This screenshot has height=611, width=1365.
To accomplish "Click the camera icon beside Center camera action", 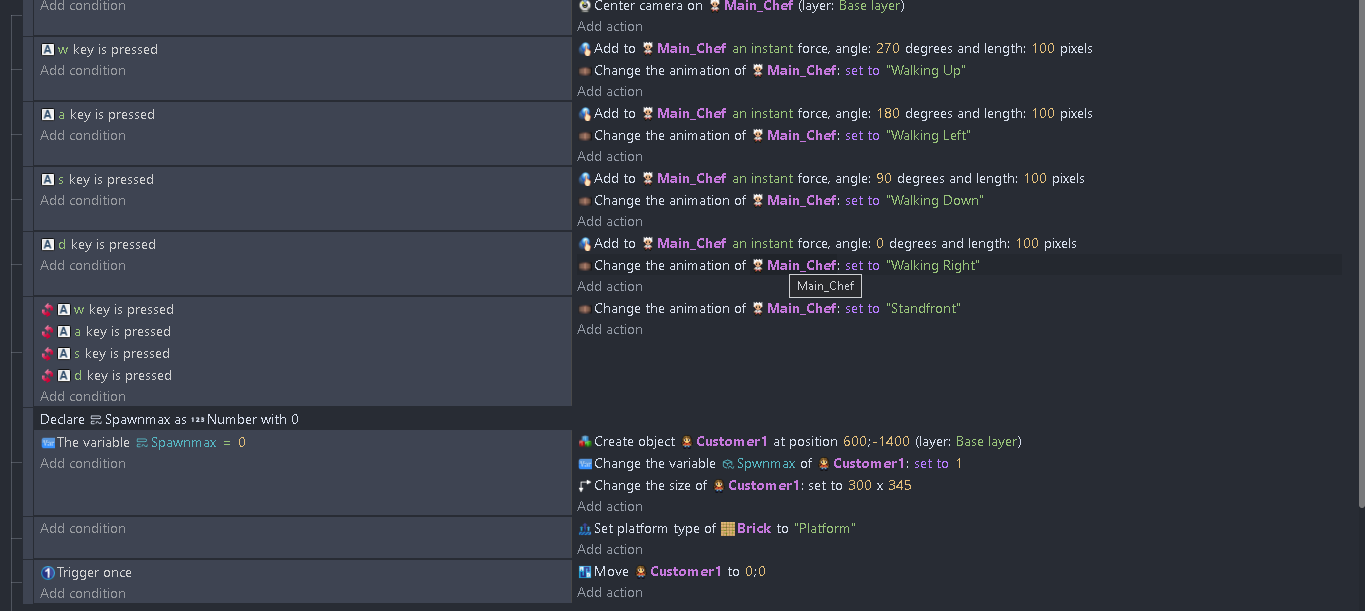I will 585,6.
